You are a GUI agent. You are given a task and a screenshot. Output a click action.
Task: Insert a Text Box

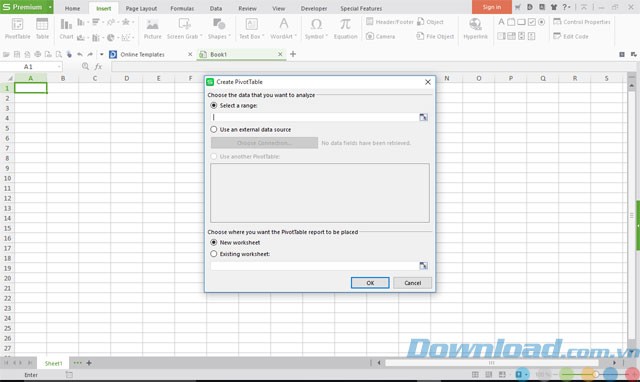pos(251,29)
